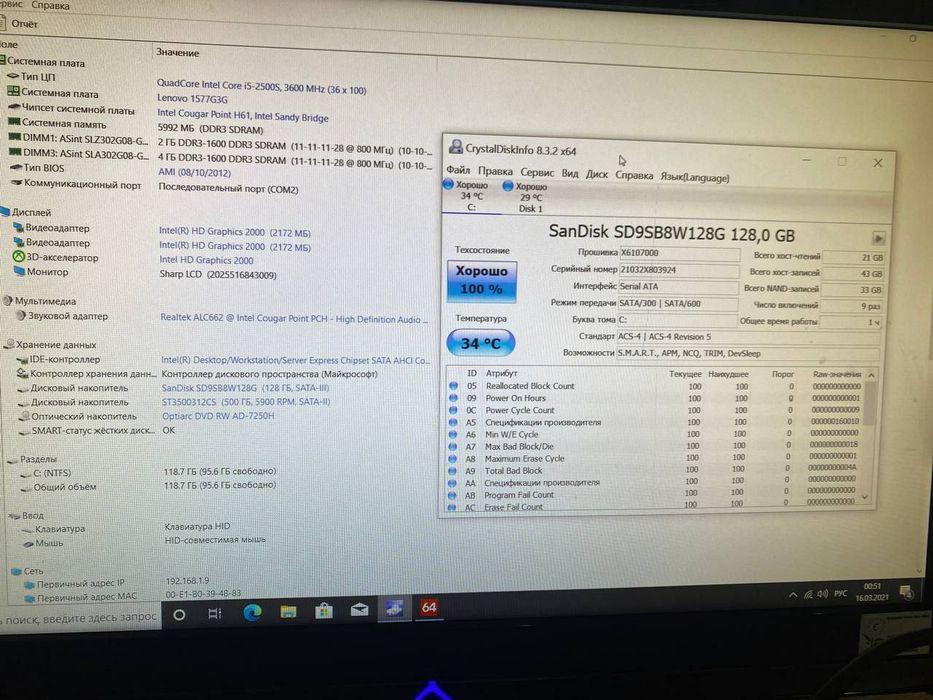Click the status dot of Power Cycle Count
The image size is (933, 700).
click(453, 410)
